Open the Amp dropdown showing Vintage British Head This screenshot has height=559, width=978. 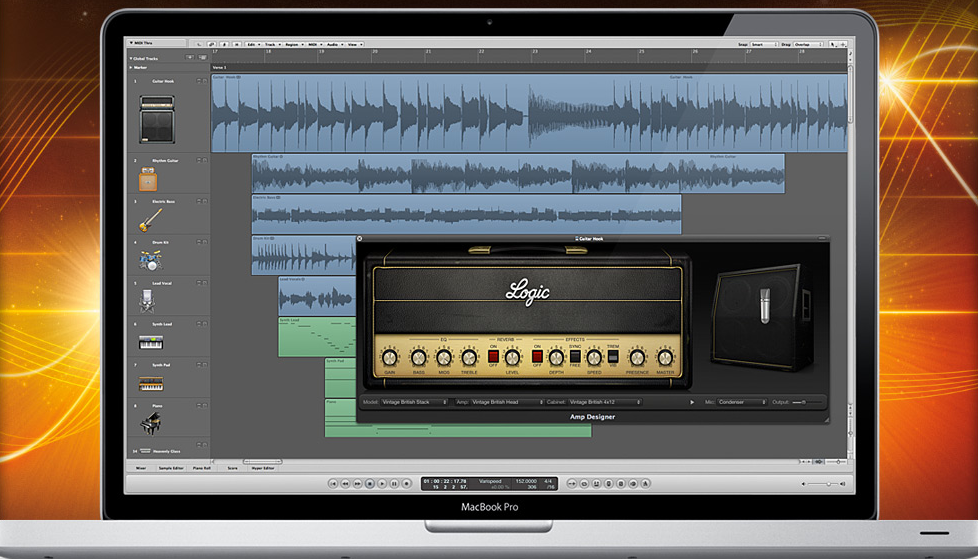(x=507, y=402)
